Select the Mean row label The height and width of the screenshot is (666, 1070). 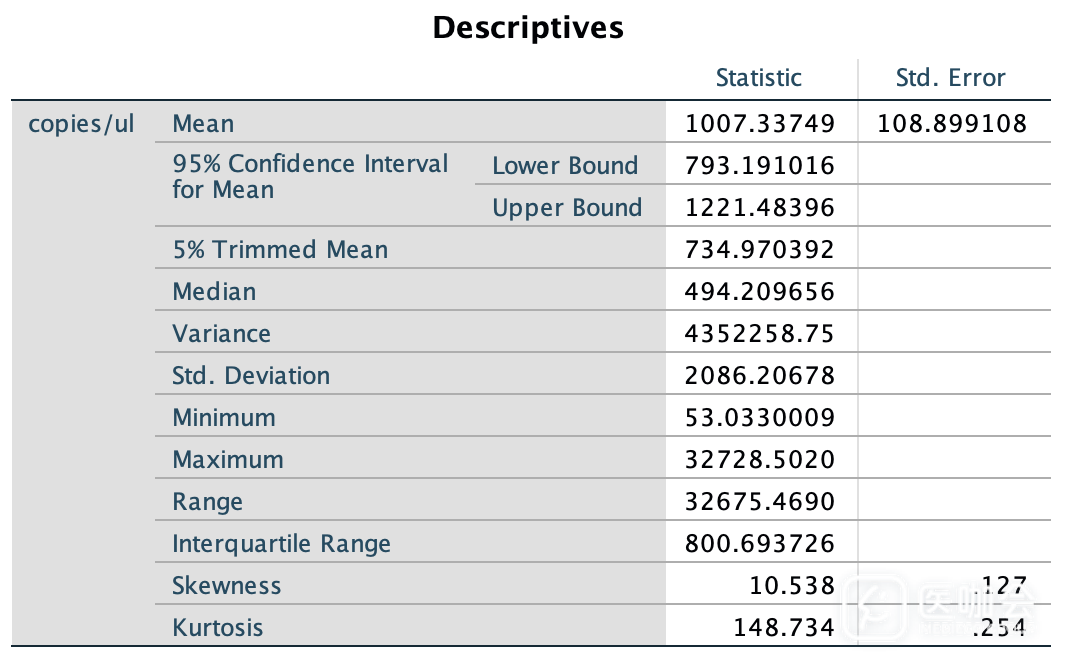203,124
